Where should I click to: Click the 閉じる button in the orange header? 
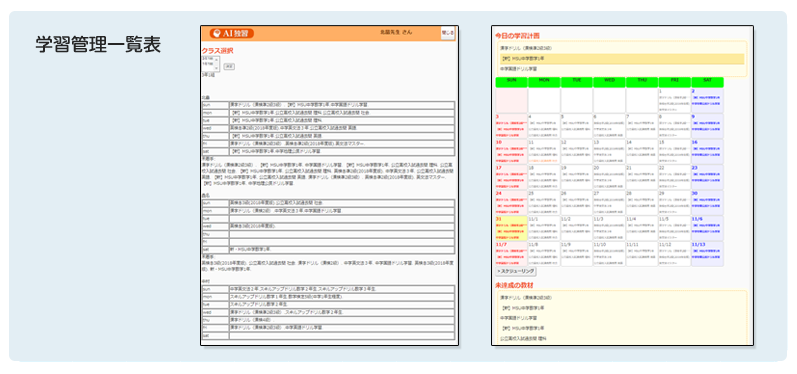coord(448,33)
